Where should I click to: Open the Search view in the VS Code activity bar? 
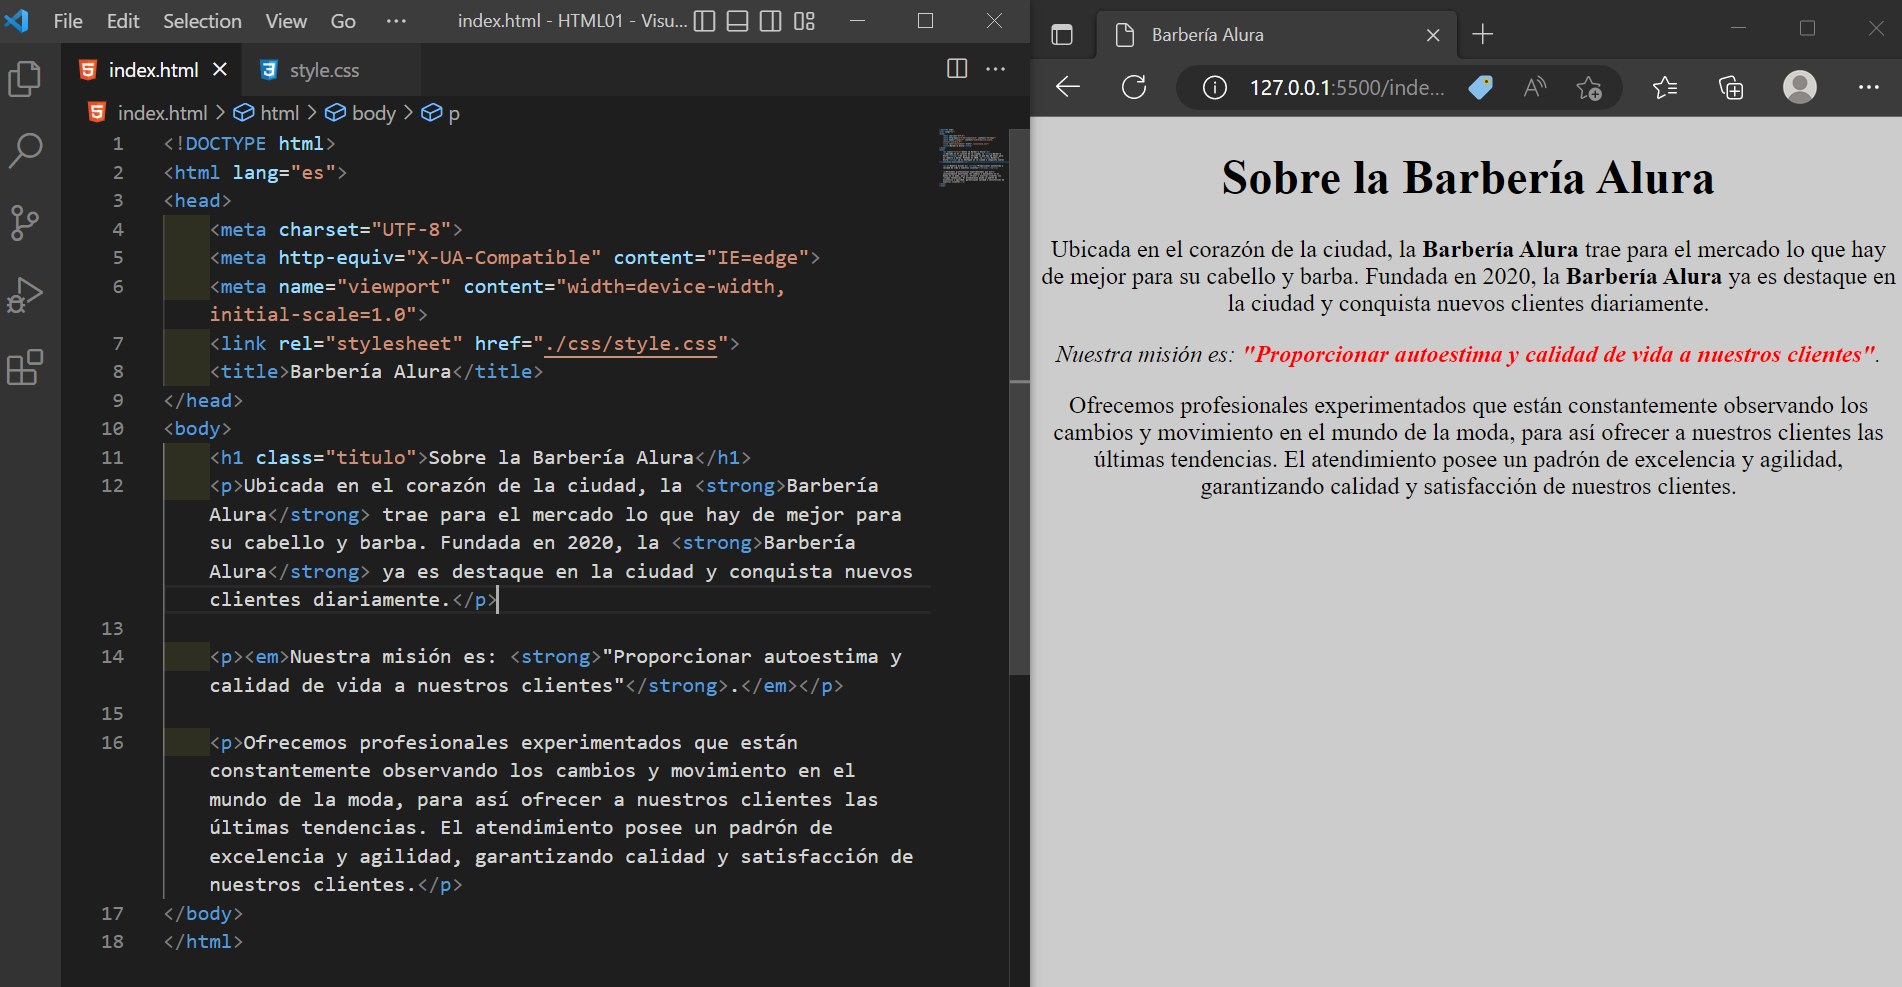tap(25, 151)
